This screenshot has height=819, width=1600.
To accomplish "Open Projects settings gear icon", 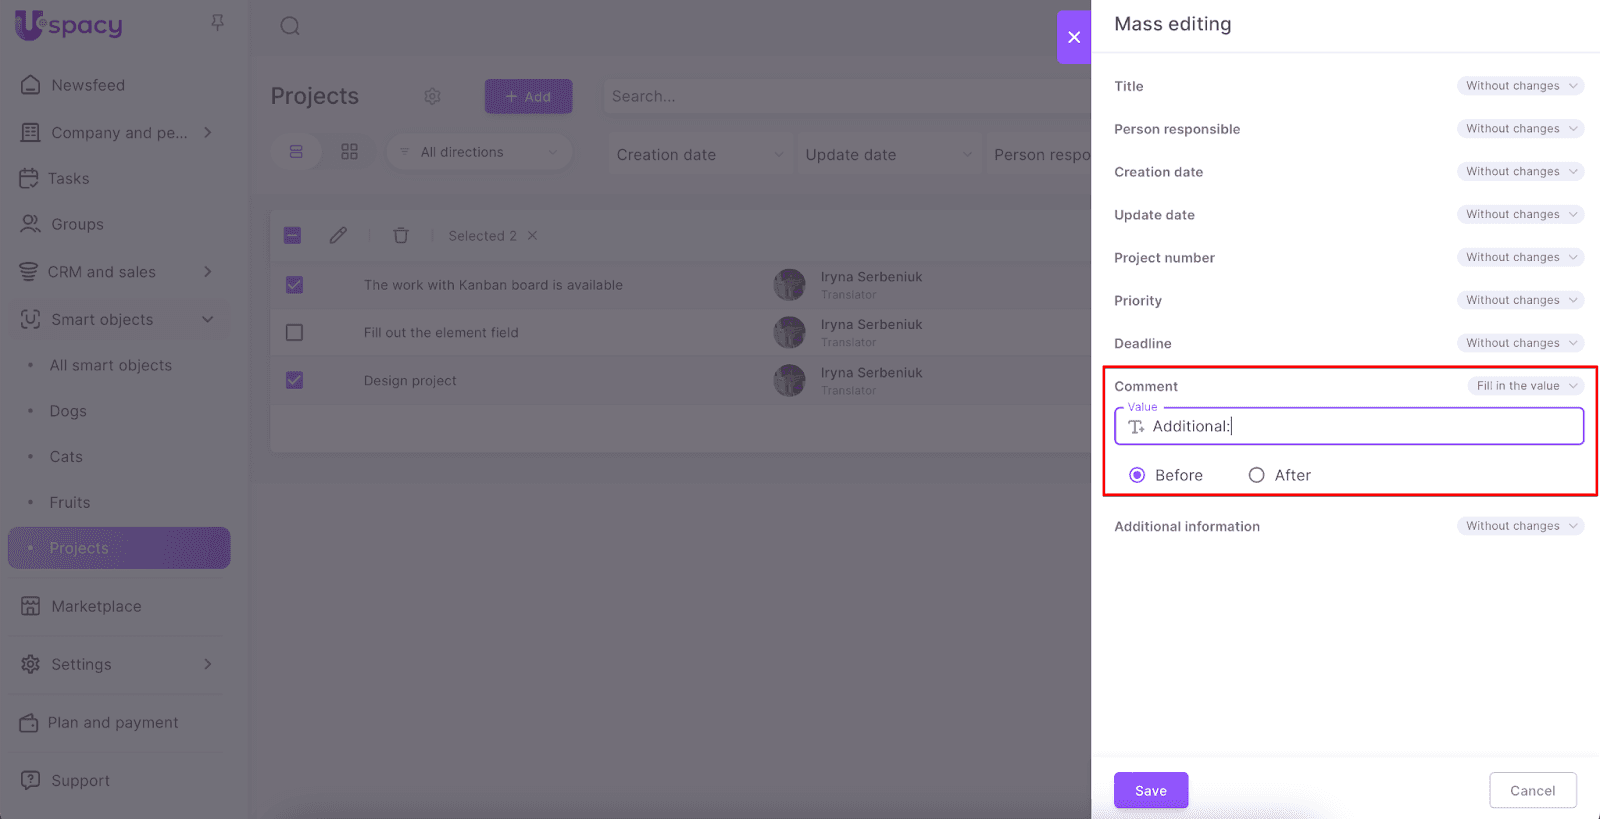I will (x=432, y=96).
